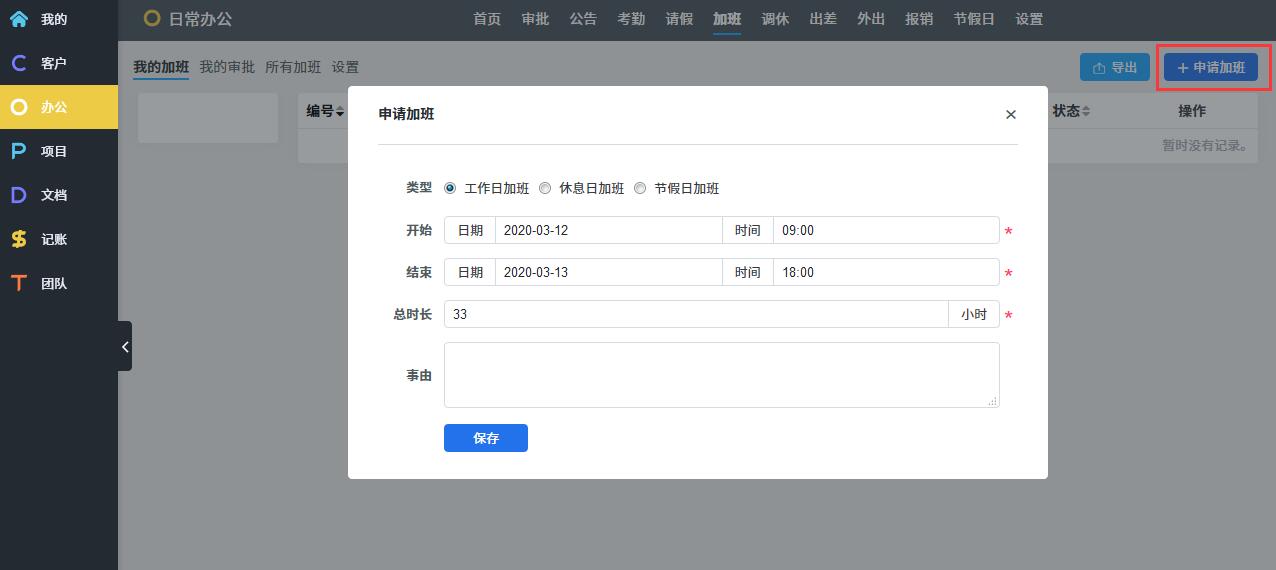This screenshot has height=570, width=1276.
Task: Select the 办公 circle icon in sidebar
Action: tap(19, 107)
